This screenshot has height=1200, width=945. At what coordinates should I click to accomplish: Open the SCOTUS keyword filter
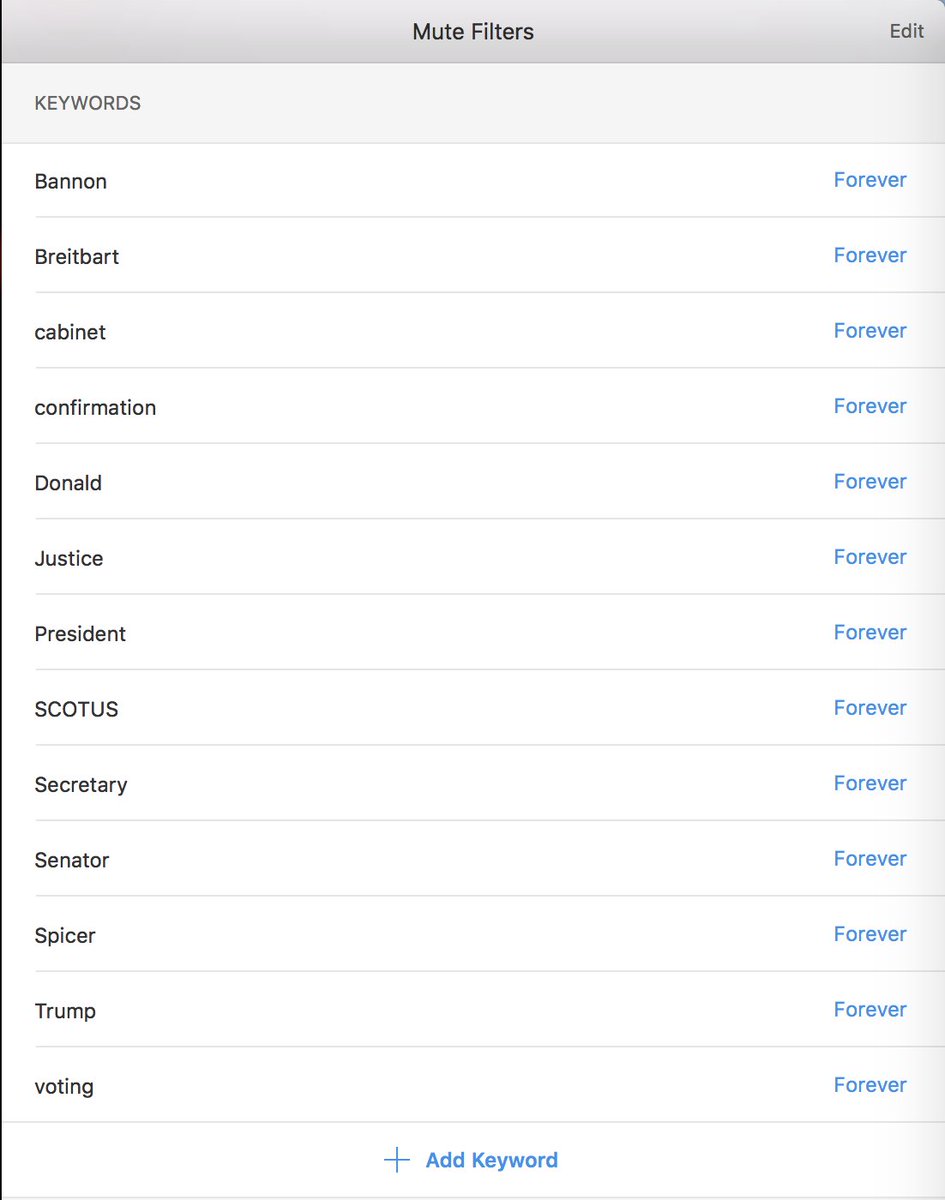point(76,709)
